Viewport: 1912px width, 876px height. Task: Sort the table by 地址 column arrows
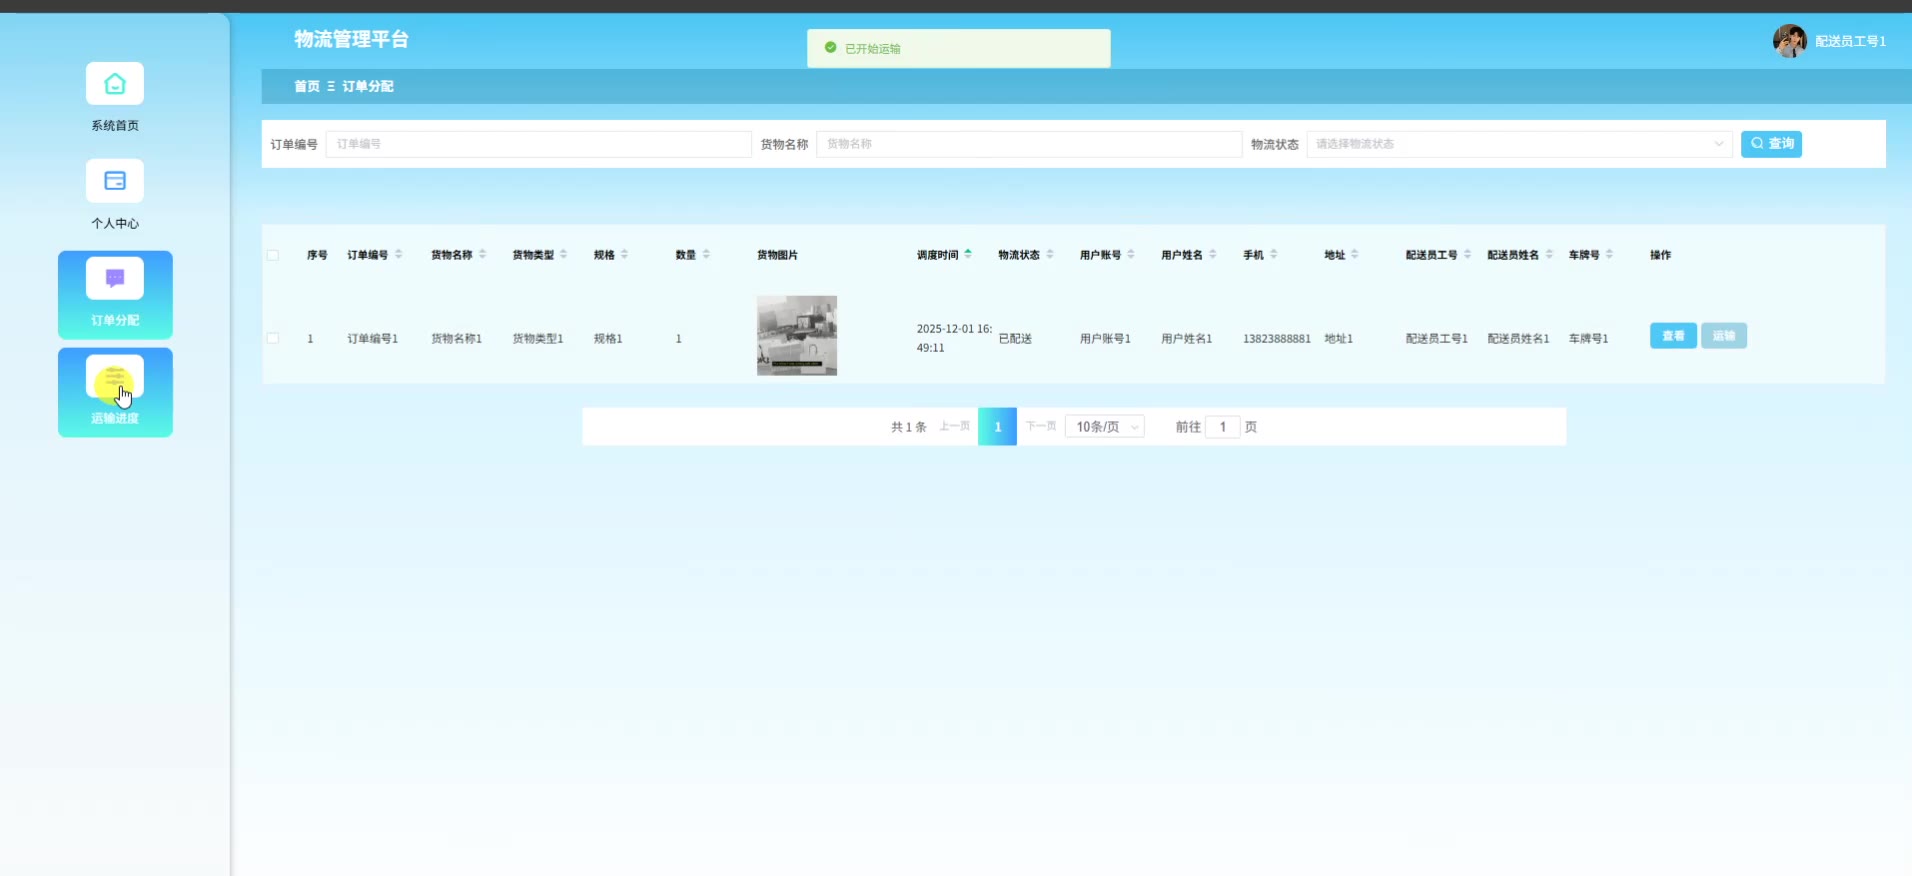pyautogui.click(x=1355, y=254)
